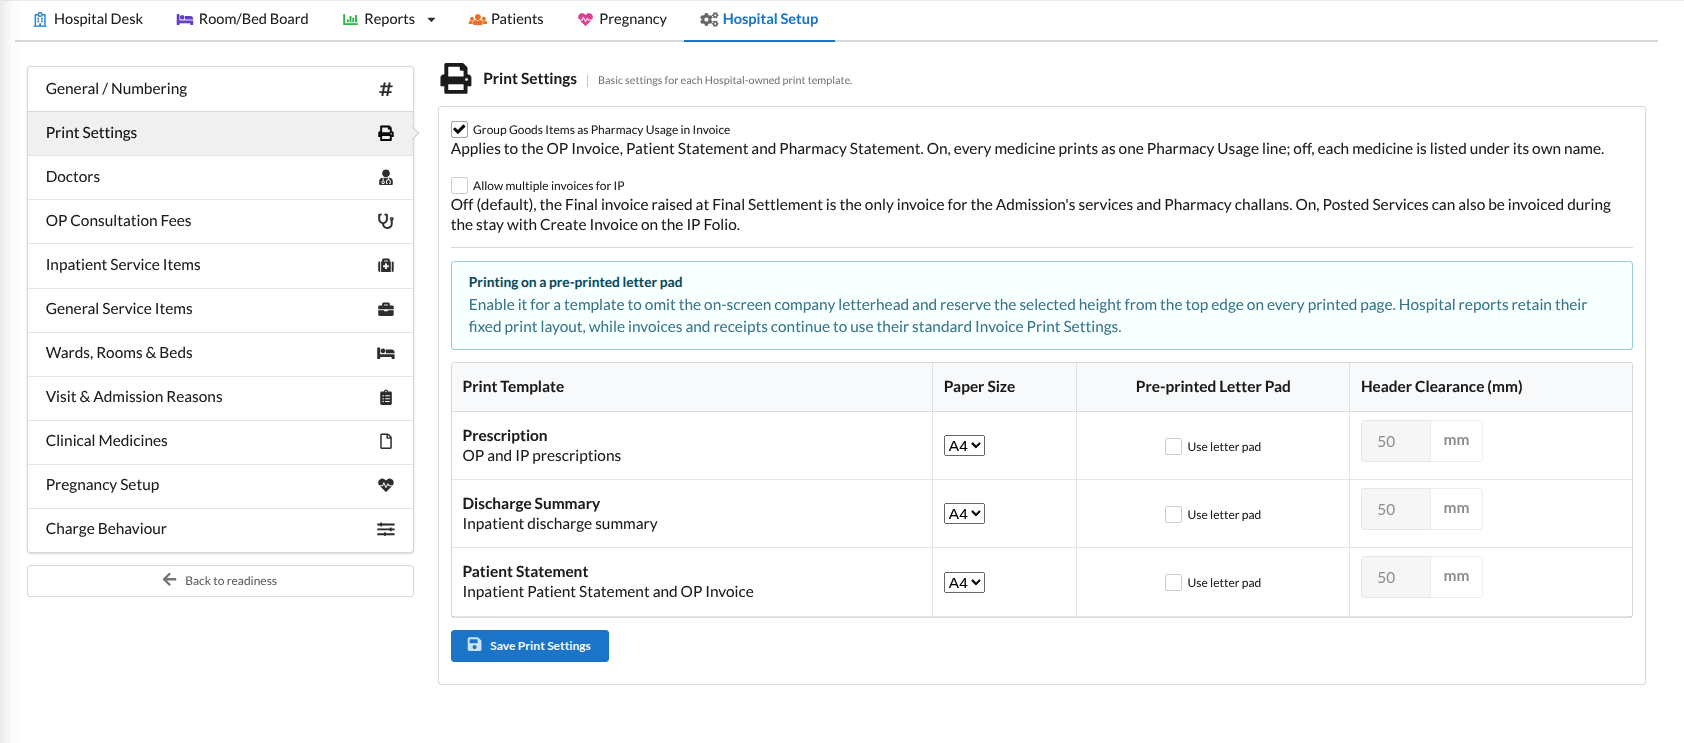The image size is (1684, 743).
Task: Click the chart icon on Reports menu
Action: pyautogui.click(x=350, y=19)
